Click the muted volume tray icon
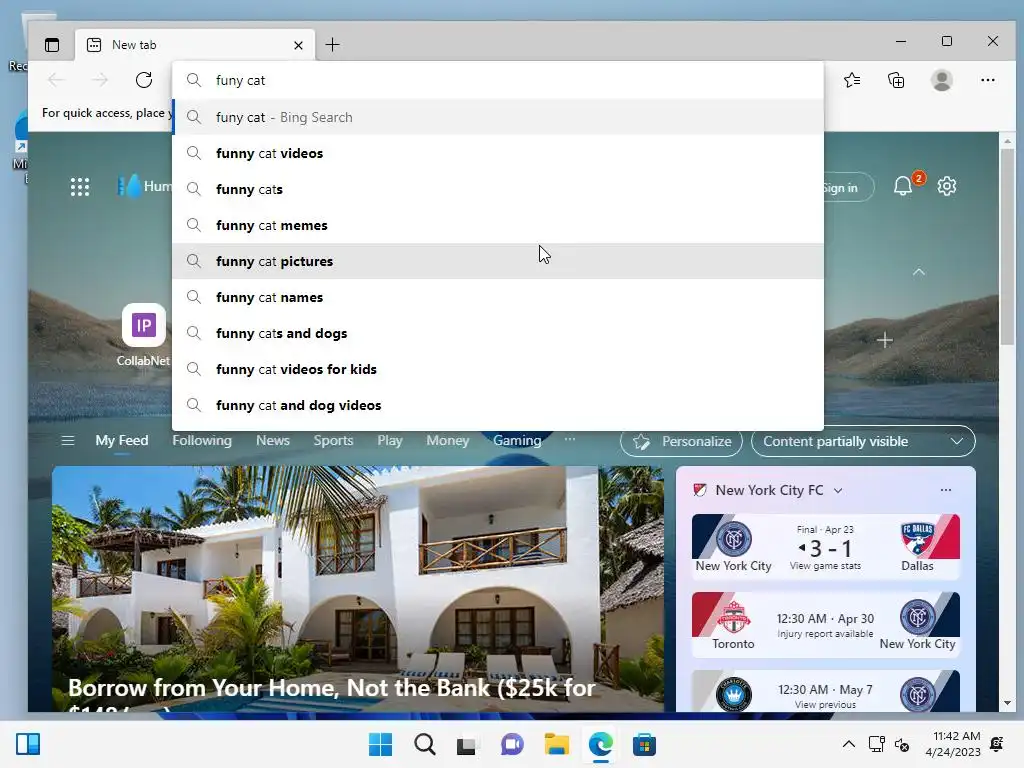The image size is (1024, 768). click(x=902, y=744)
